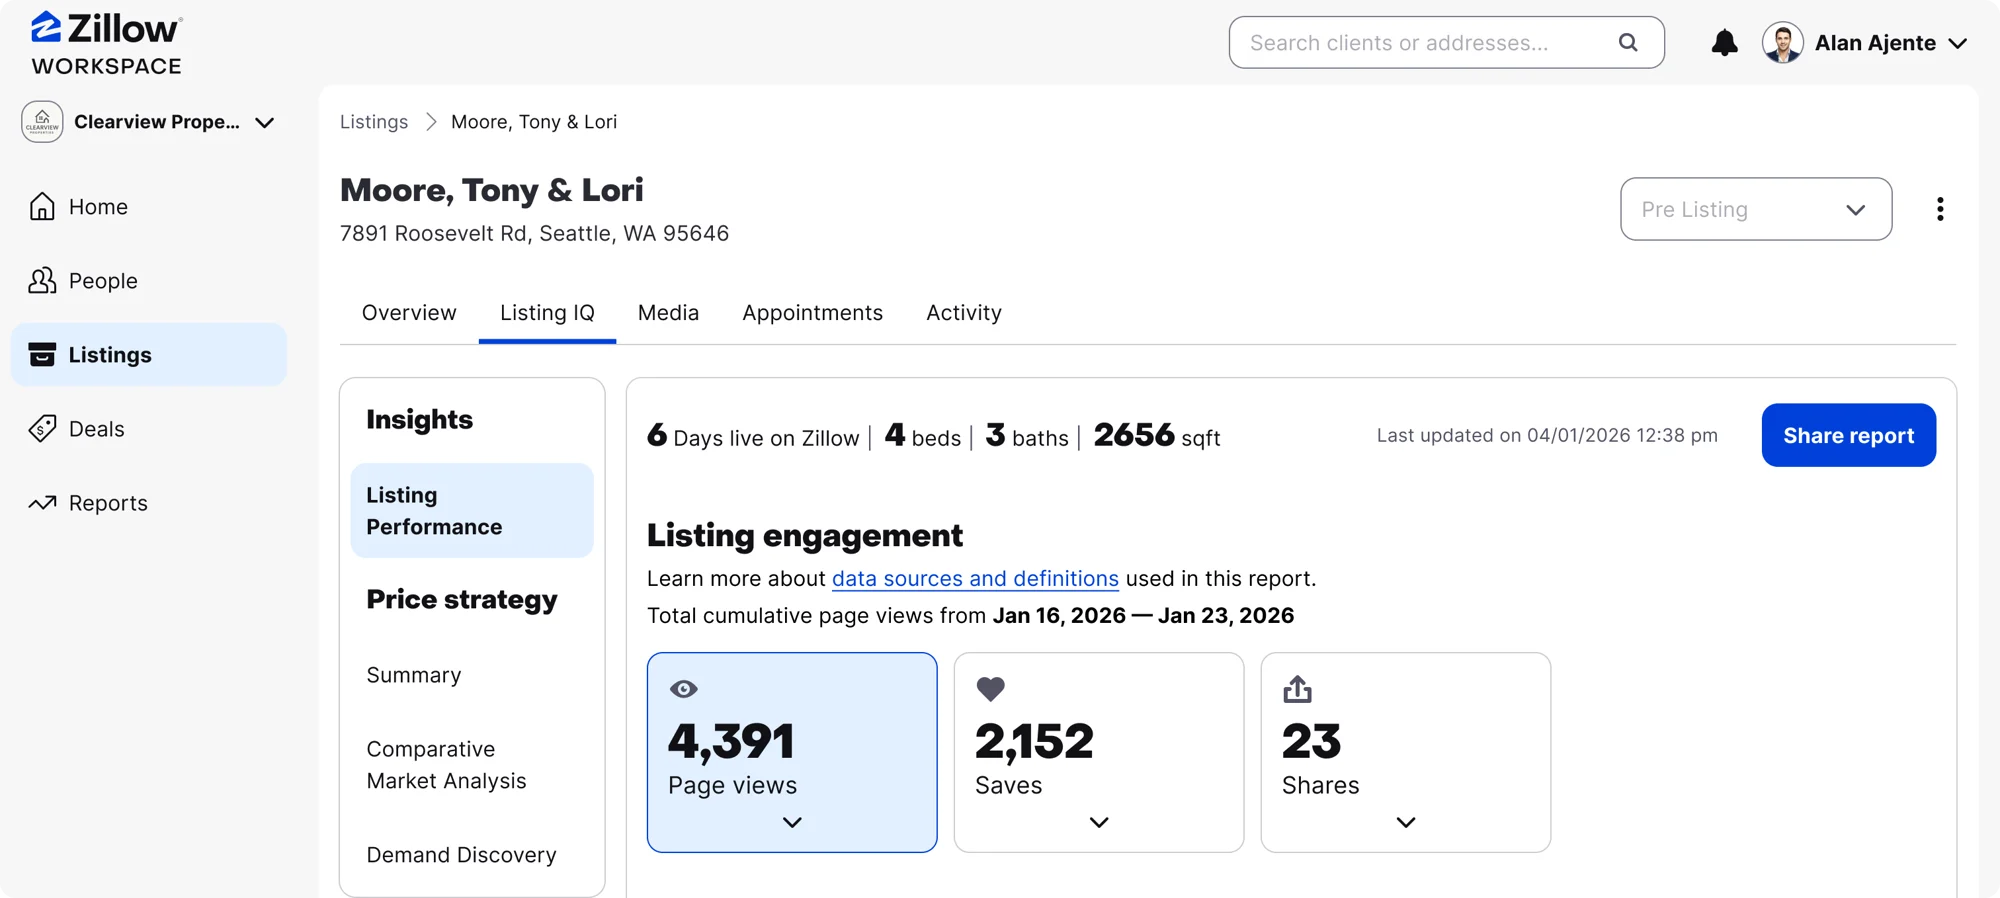Viewport: 2000px width, 898px height.
Task: Expand the Page views card chevron
Action: (792, 822)
